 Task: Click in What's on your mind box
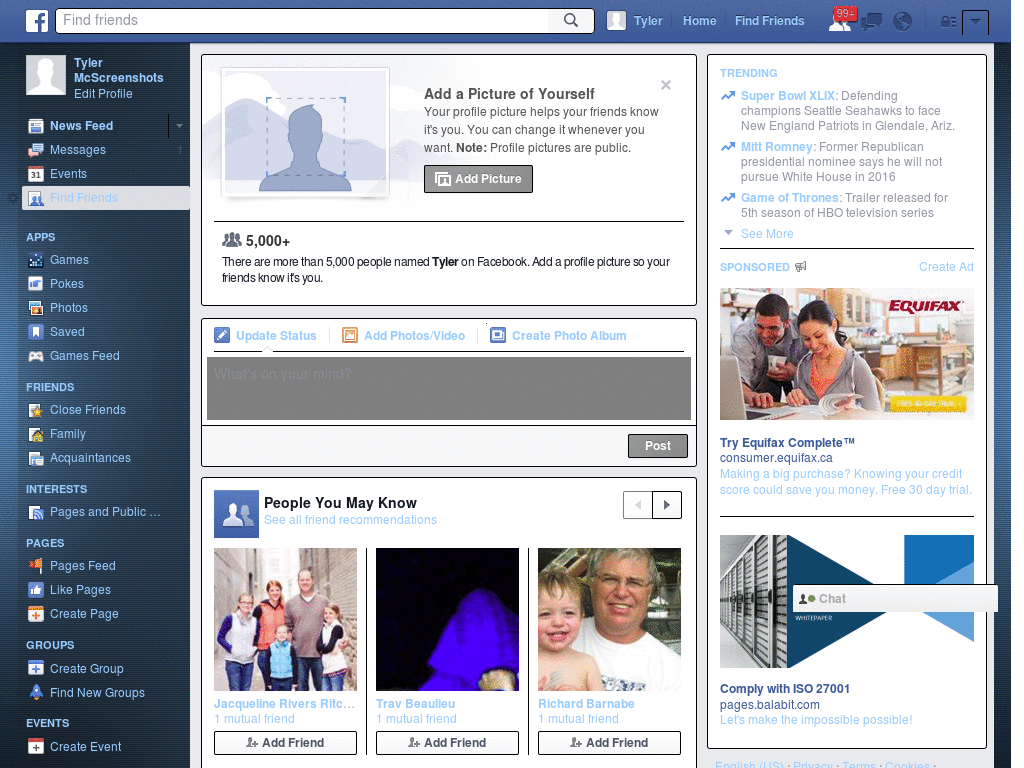pos(449,388)
